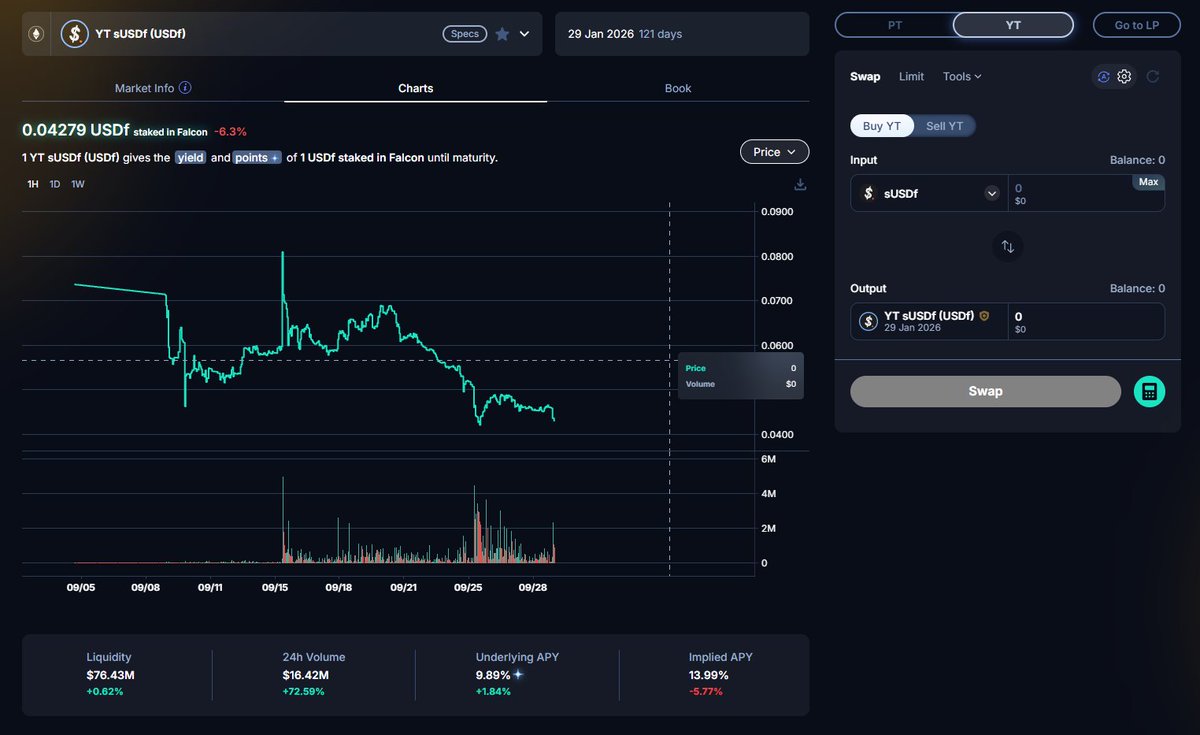Expand the Tools dropdown menu

tap(962, 77)
